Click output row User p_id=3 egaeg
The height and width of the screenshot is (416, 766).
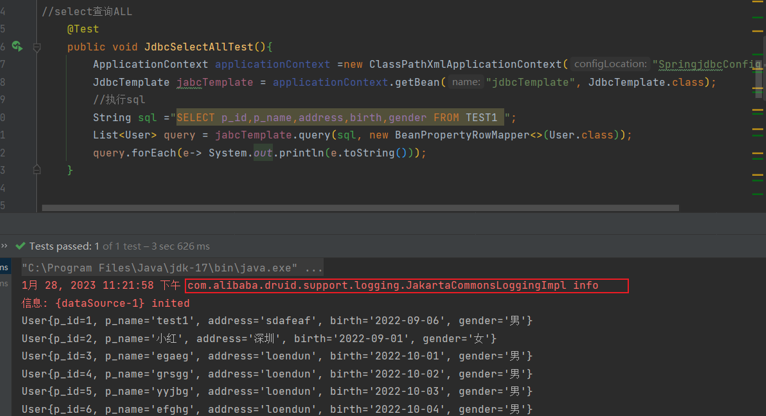click(277, 356)
